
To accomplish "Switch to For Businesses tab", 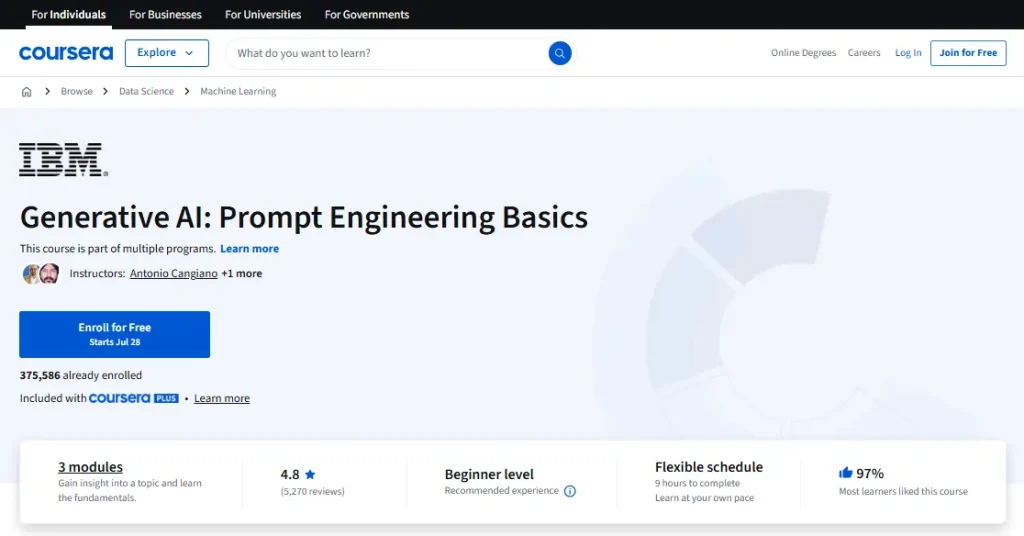I will (x=165, y=14).
